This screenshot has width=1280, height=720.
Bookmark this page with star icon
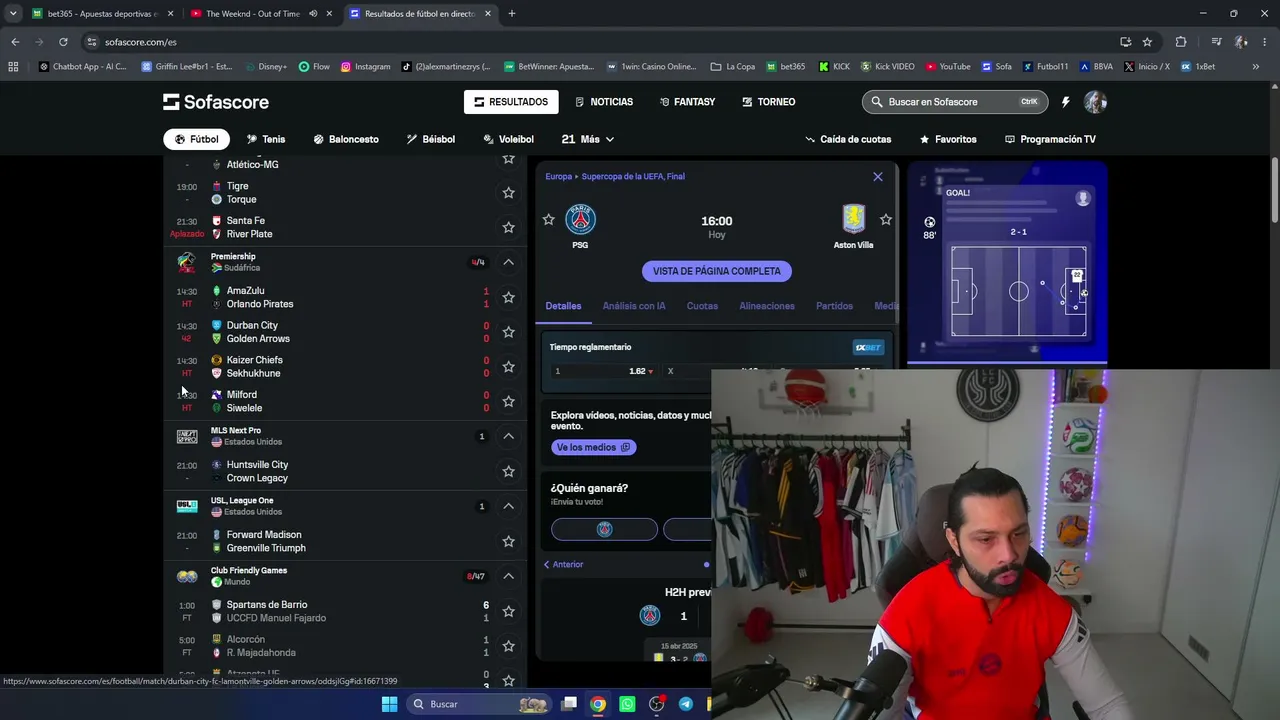(1147, 42)
